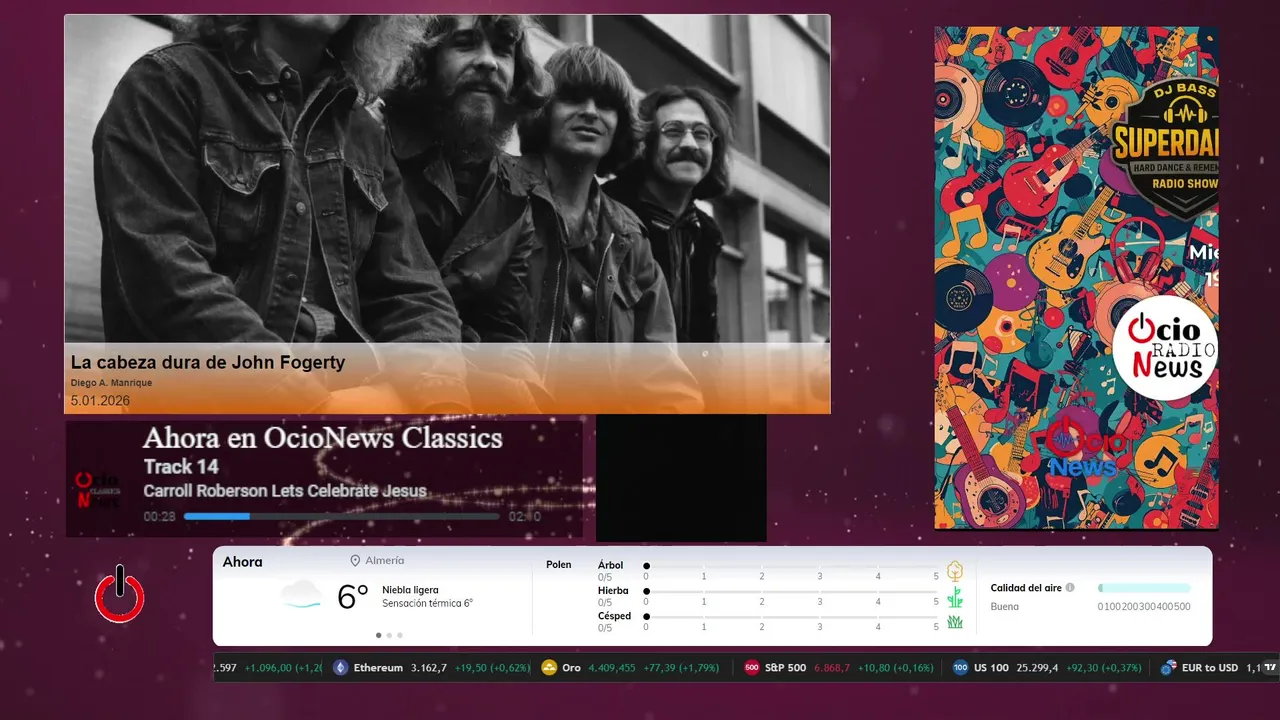Click the Oro gold ticker icon

(549, 668)
